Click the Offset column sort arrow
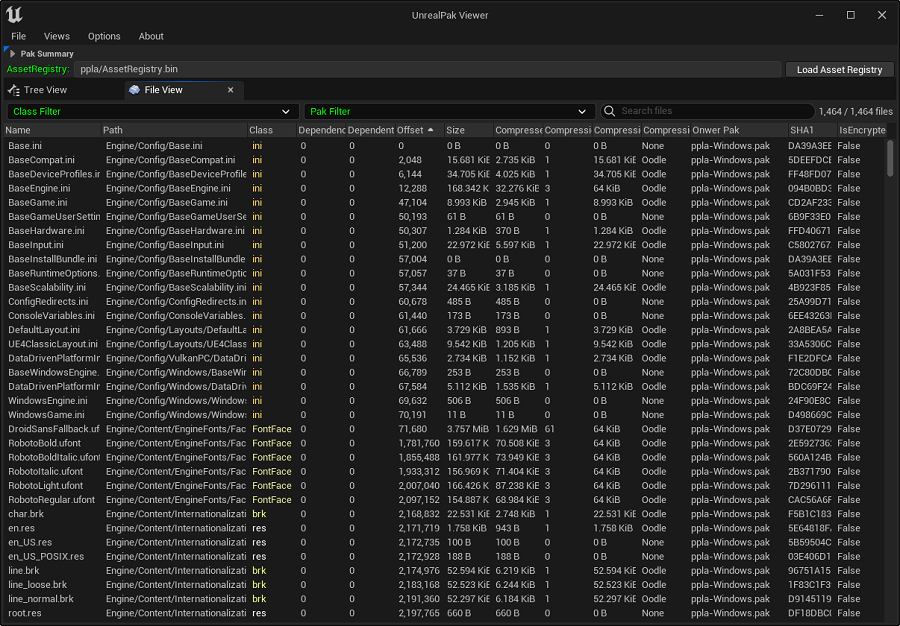This screenshot has height=626, width=900. (430, 130)
